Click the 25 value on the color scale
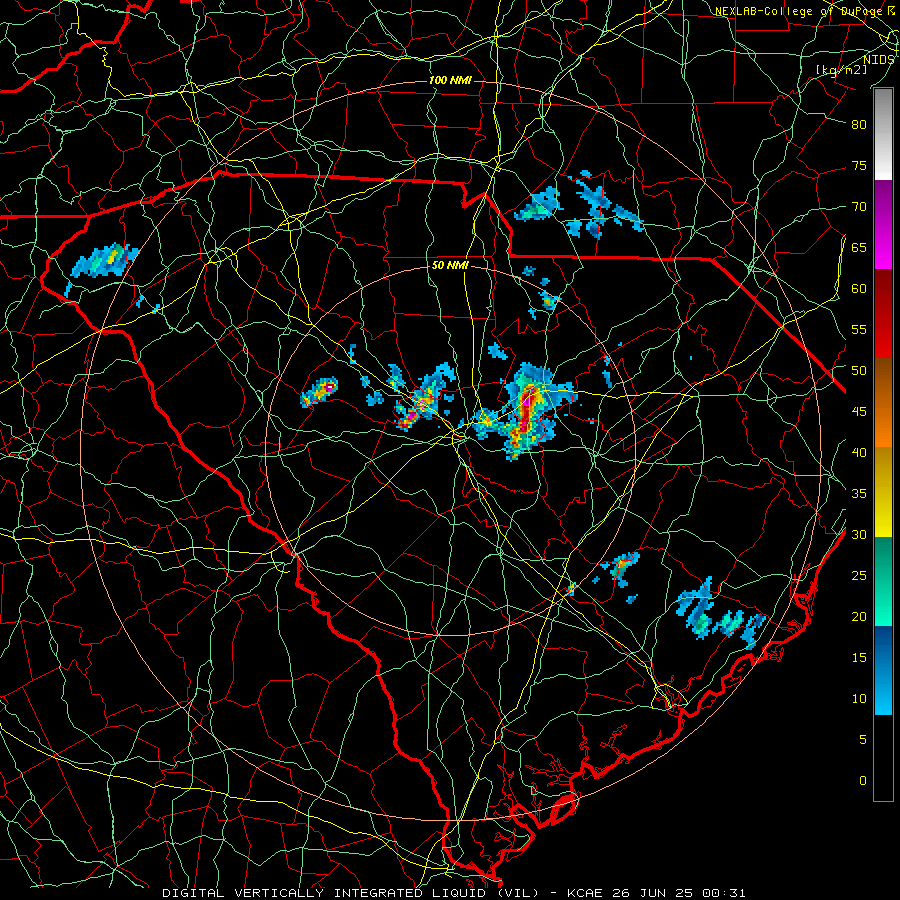 coord(859,576)
